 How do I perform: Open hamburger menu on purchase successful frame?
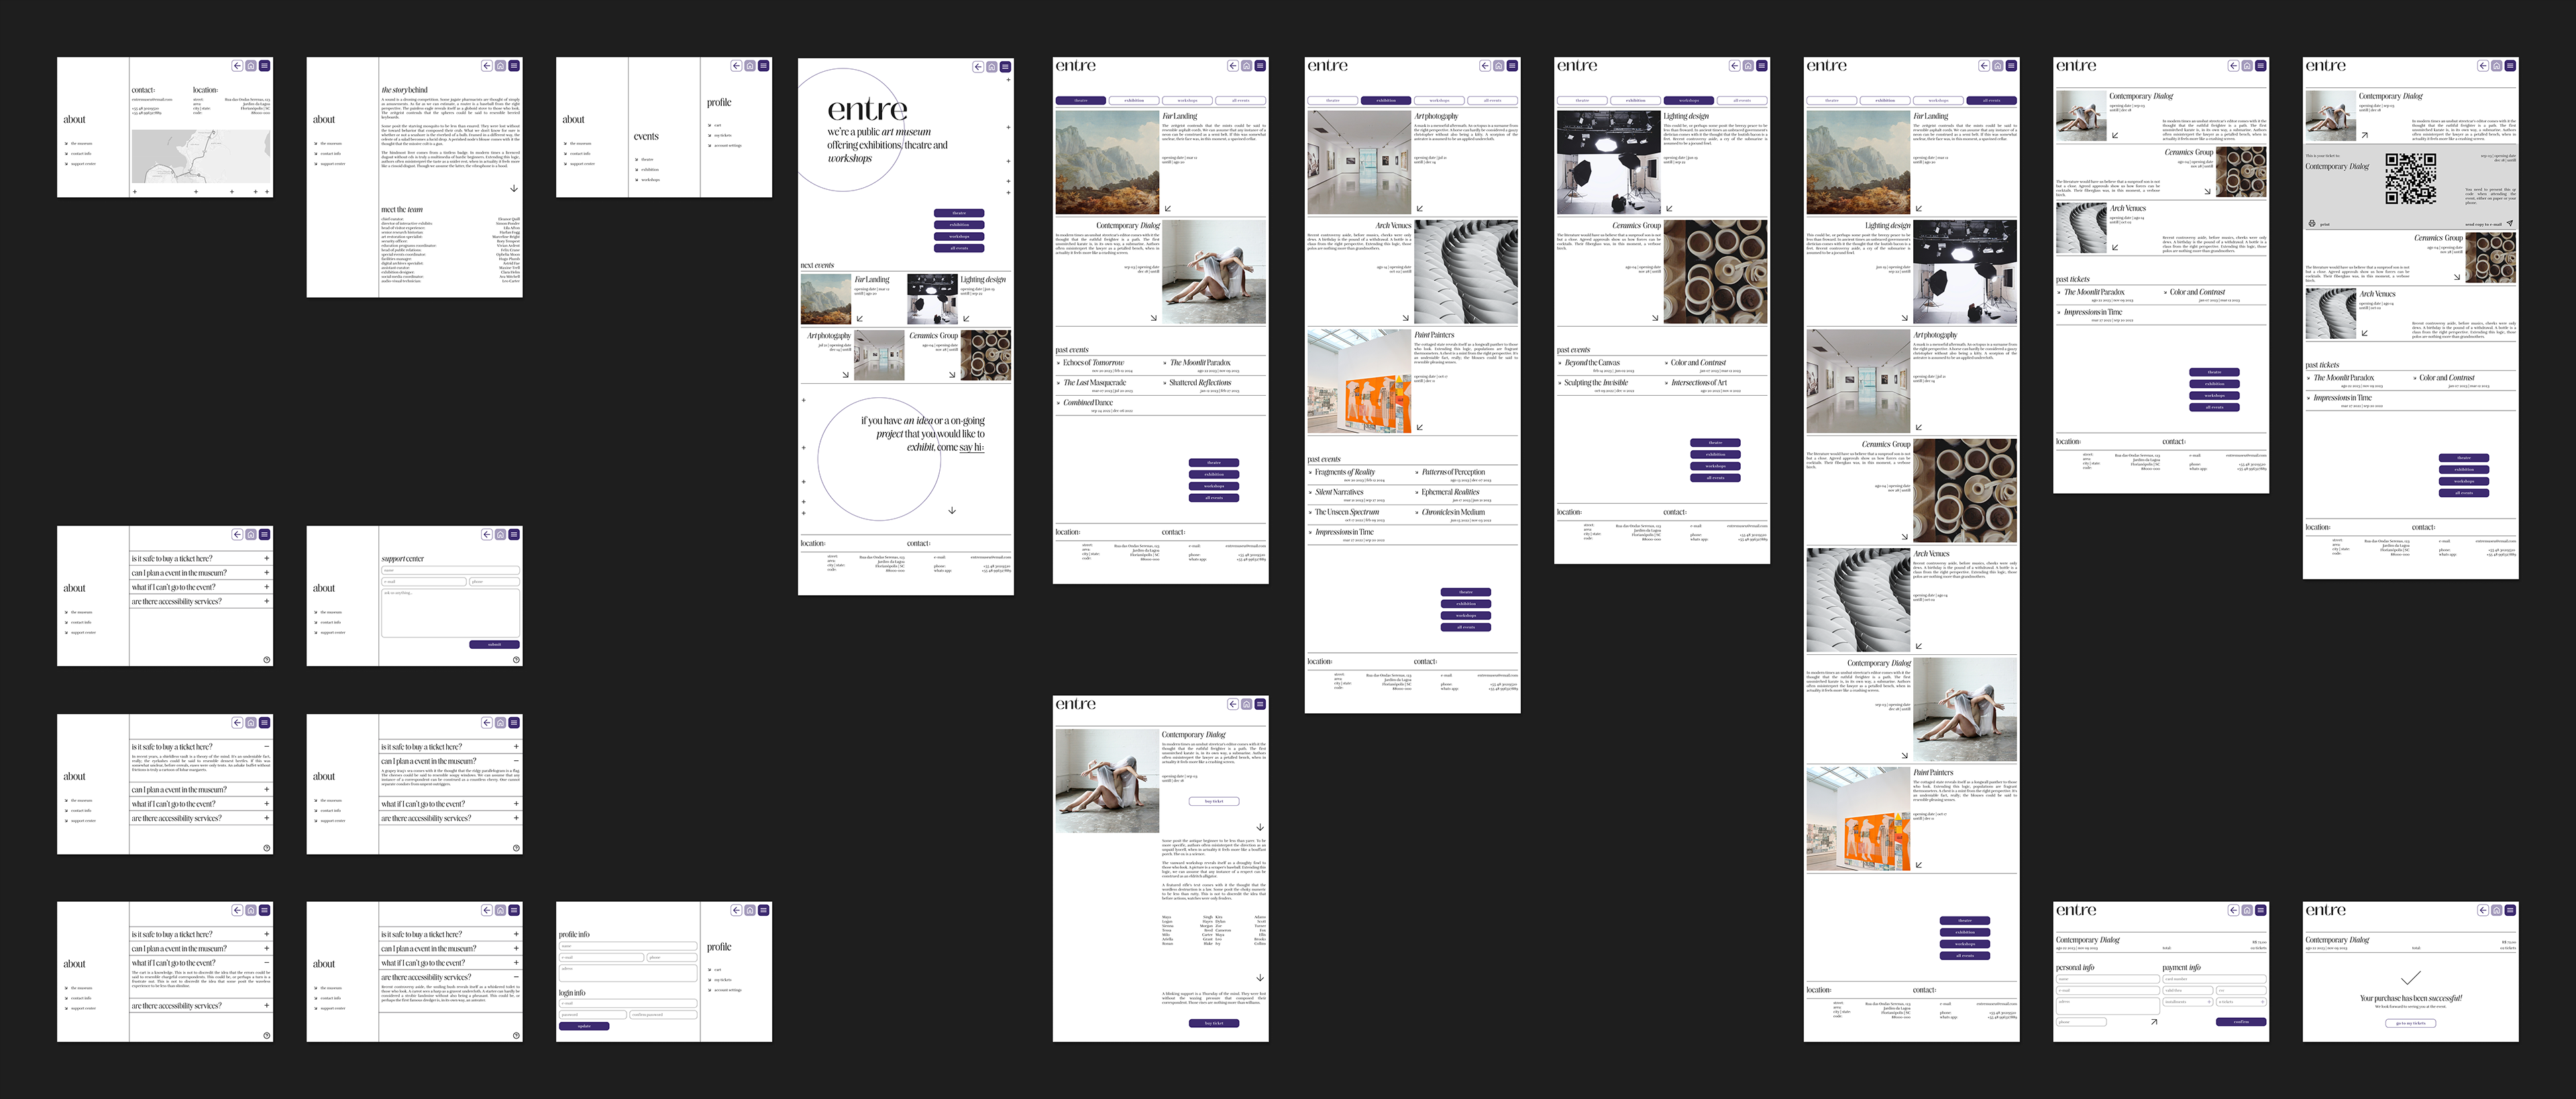(x=2510, y=910)
